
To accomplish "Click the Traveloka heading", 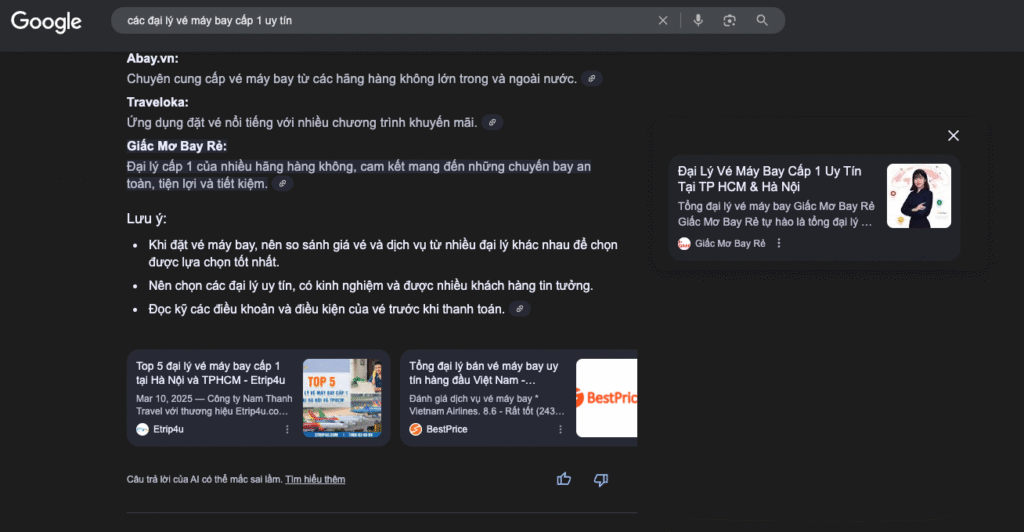I will pos(157,102).
